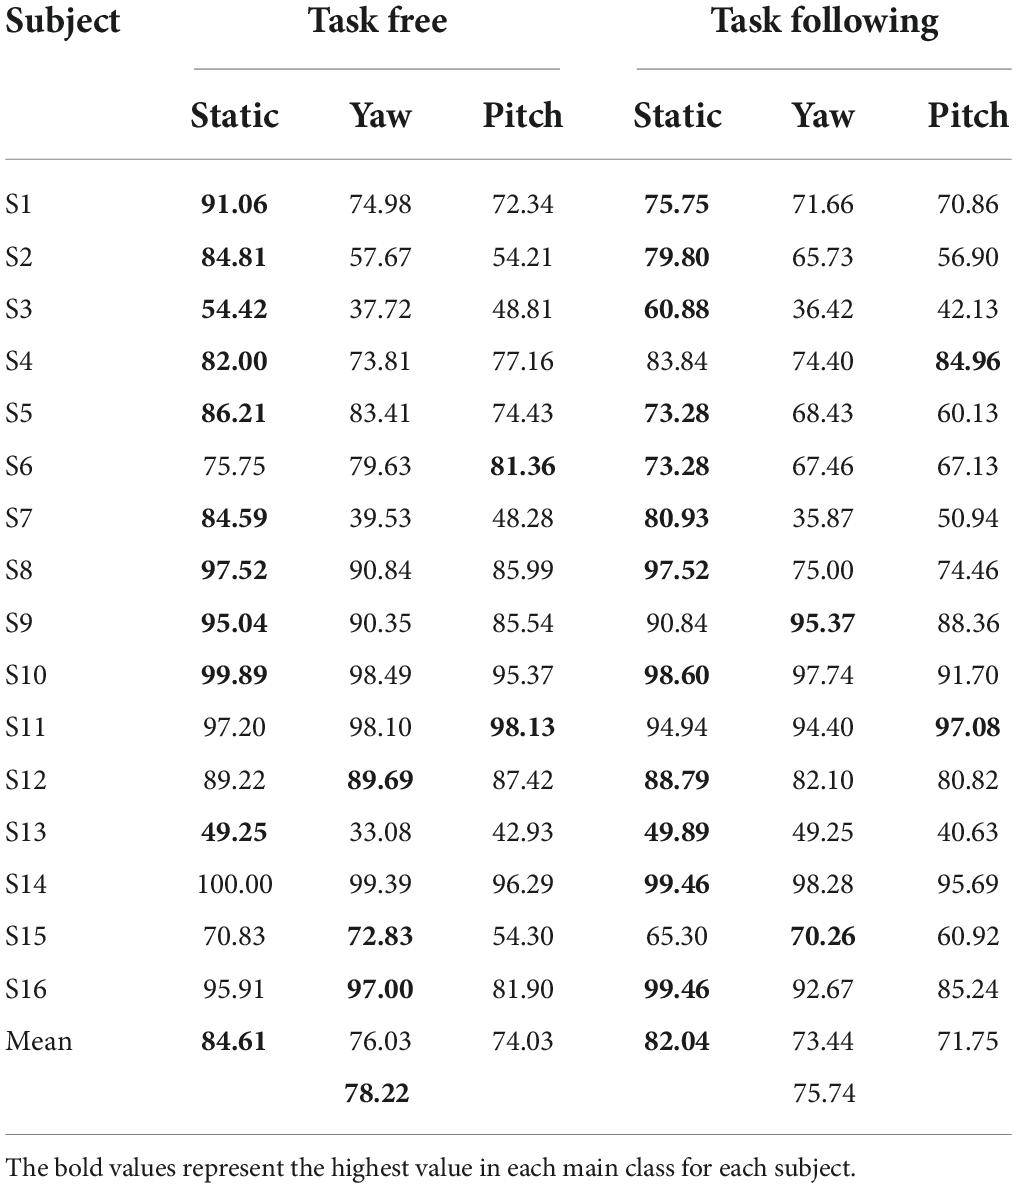Click the S13 value 33.08
This screenshot has width=1017, height=1188.
pyautogui.click(x=380, y=831)
